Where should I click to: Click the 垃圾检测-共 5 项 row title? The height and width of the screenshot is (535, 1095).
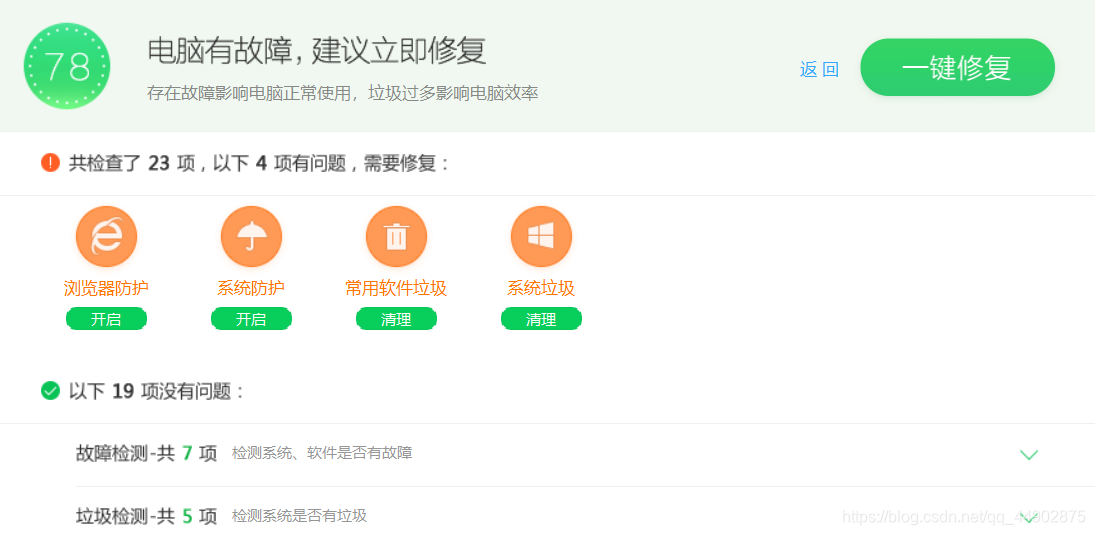click(147, 516)
